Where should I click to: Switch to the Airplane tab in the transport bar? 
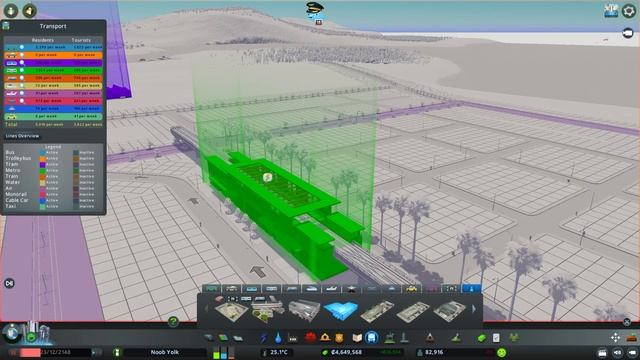[331, 289]
